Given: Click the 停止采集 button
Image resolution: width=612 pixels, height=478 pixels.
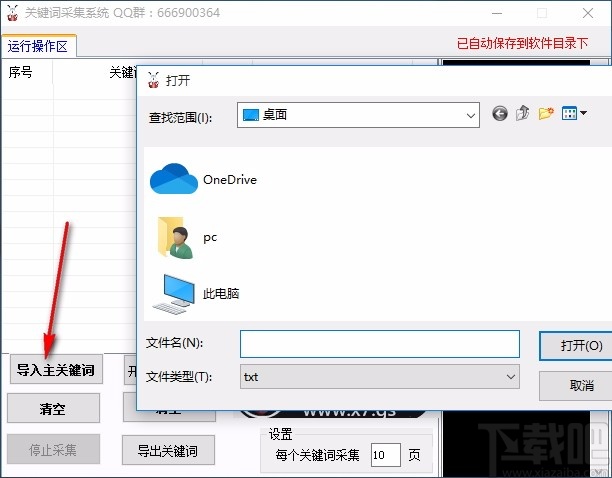Looking at the screenshot, I should tap(53, 450).
